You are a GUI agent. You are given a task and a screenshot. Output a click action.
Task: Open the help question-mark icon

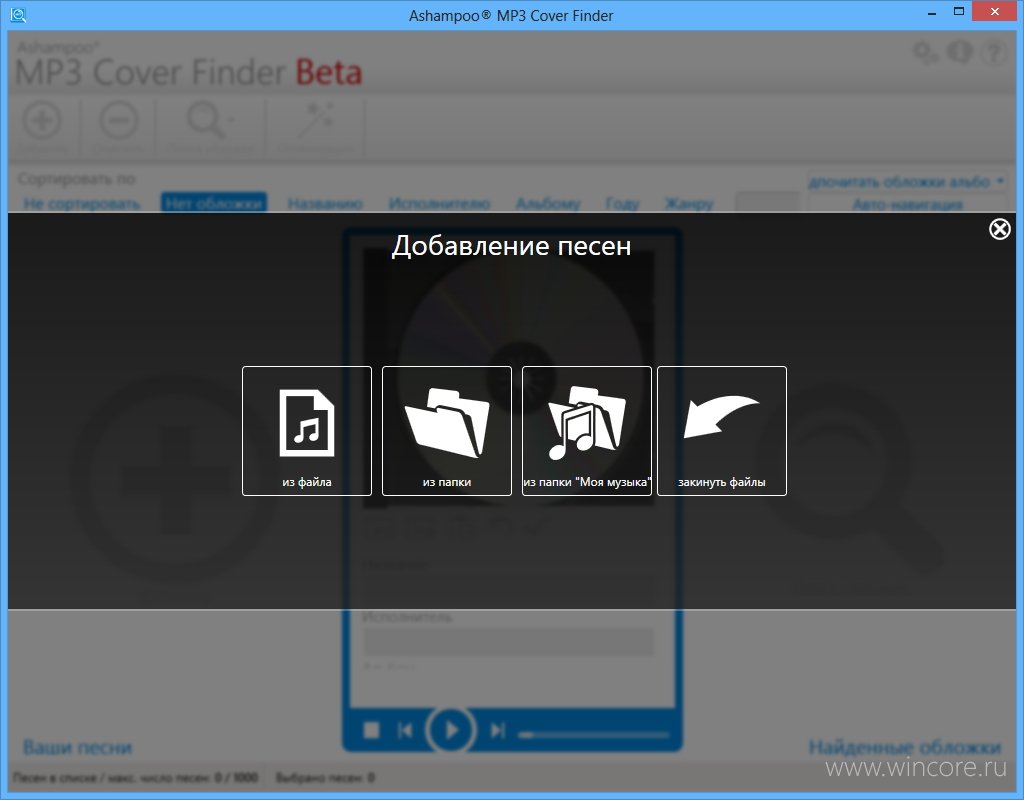click(x=995, y=52)
